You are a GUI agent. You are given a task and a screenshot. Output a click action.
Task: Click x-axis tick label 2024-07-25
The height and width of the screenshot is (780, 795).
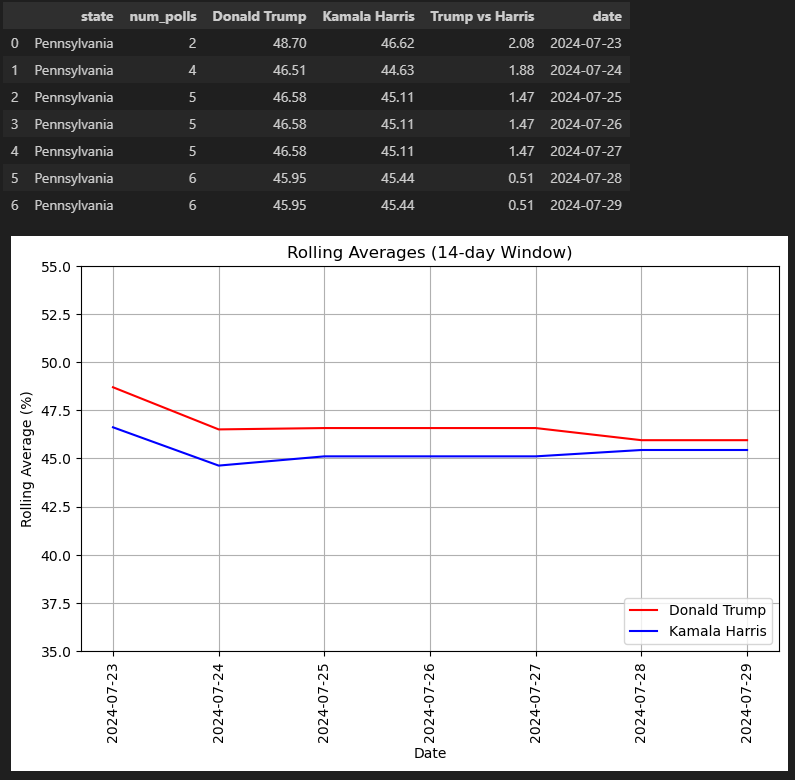(x=323, y=703)
